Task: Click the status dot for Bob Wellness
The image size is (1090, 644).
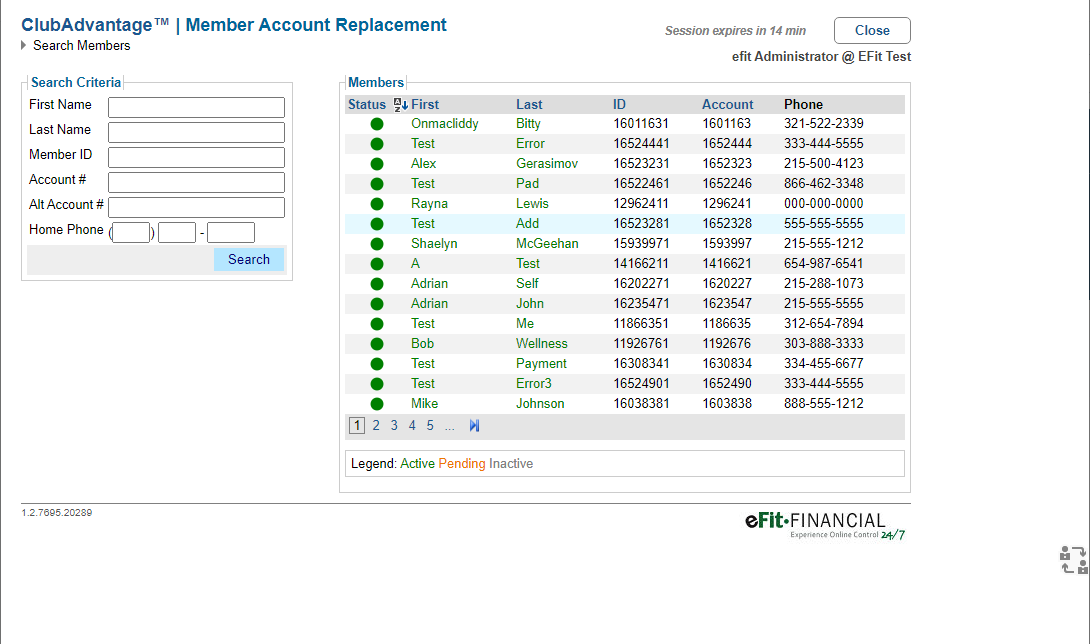Action: point(377,344)
